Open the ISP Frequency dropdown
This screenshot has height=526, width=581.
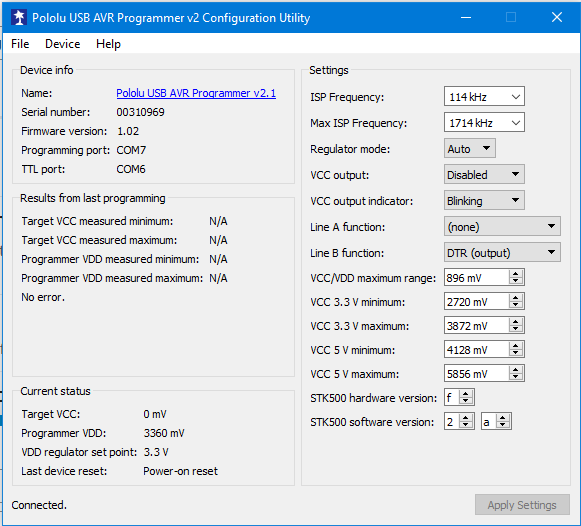coord(484,97)
